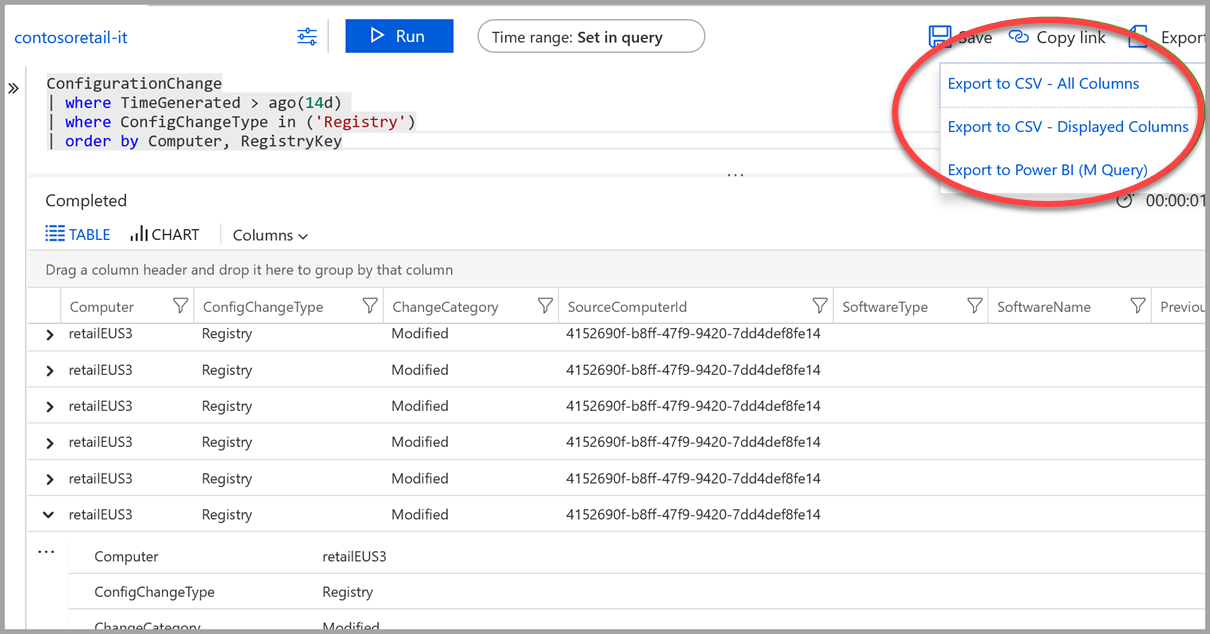This screenshot has width=1210, height=634.
Task: Open the ChangeCategory column filter icon
Action: tap(545, 306)
